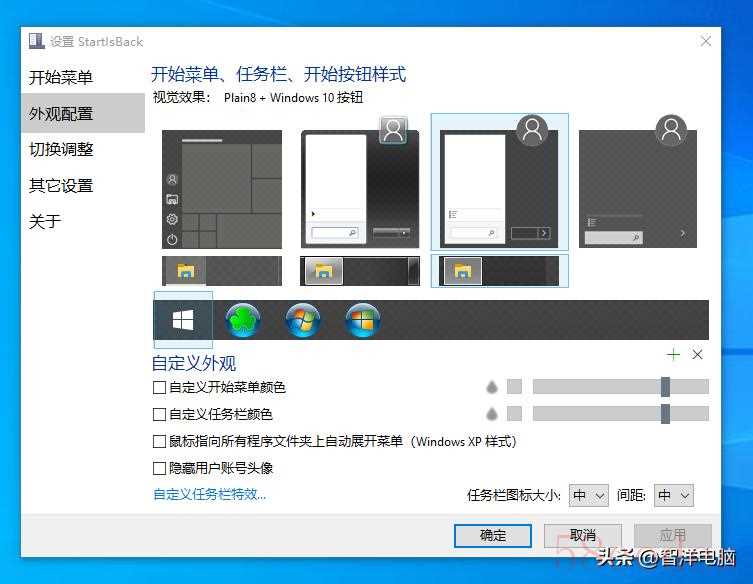Open the 切换调整 settings page
This screenshot has width=753, height=584.
(x=83, y=149)
